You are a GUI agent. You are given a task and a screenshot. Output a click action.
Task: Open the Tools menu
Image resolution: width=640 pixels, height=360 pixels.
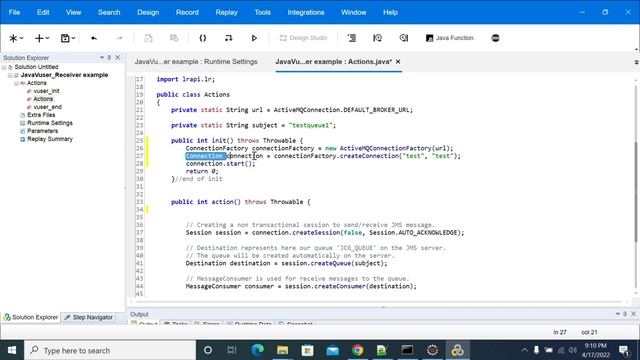[262, 12]
